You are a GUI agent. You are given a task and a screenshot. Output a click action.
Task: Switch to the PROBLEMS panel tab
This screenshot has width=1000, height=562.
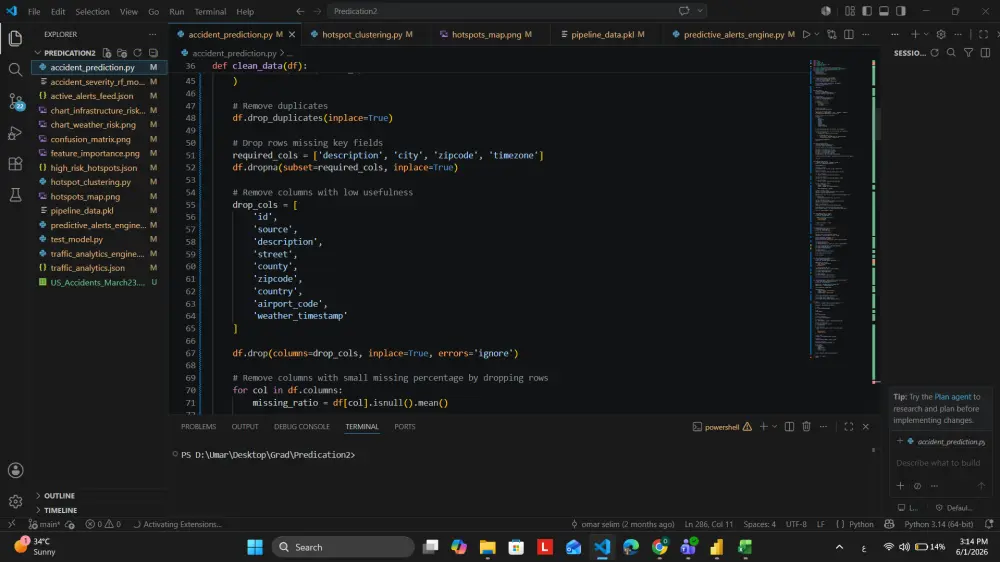(x=198, y=427)
